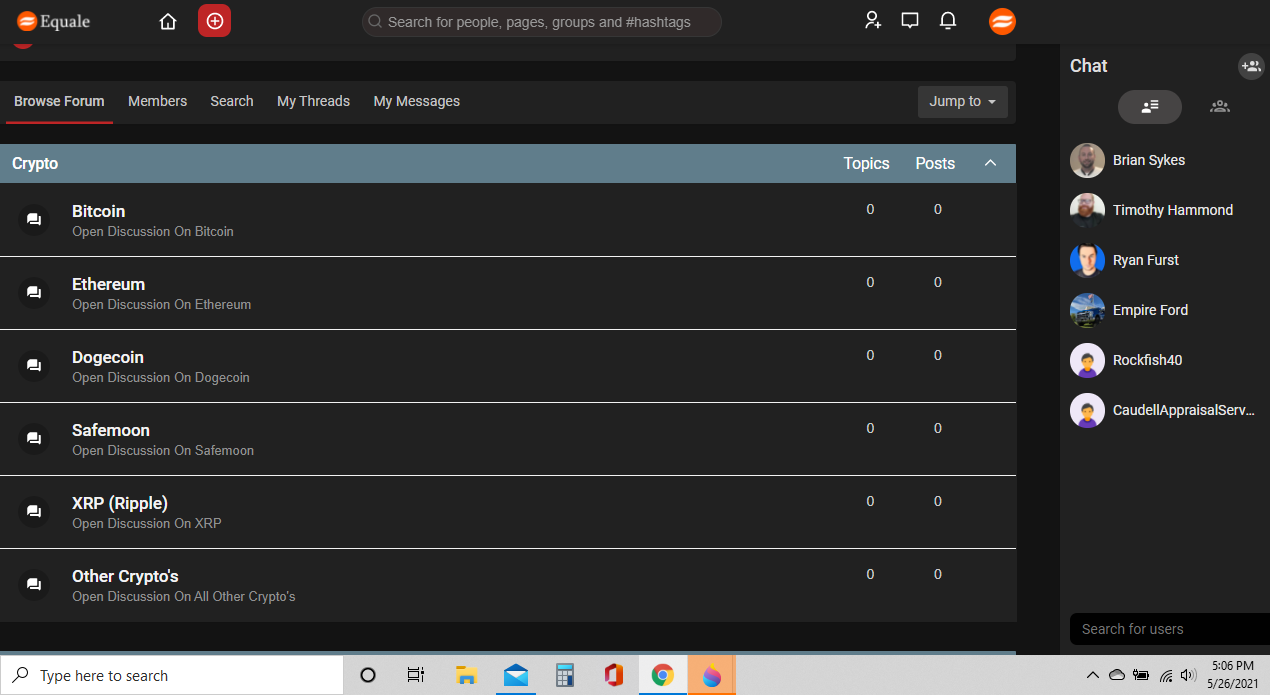Click 'Open Discussion On Bitcoin' text
Screen dimensions: 1270x695
153,231
